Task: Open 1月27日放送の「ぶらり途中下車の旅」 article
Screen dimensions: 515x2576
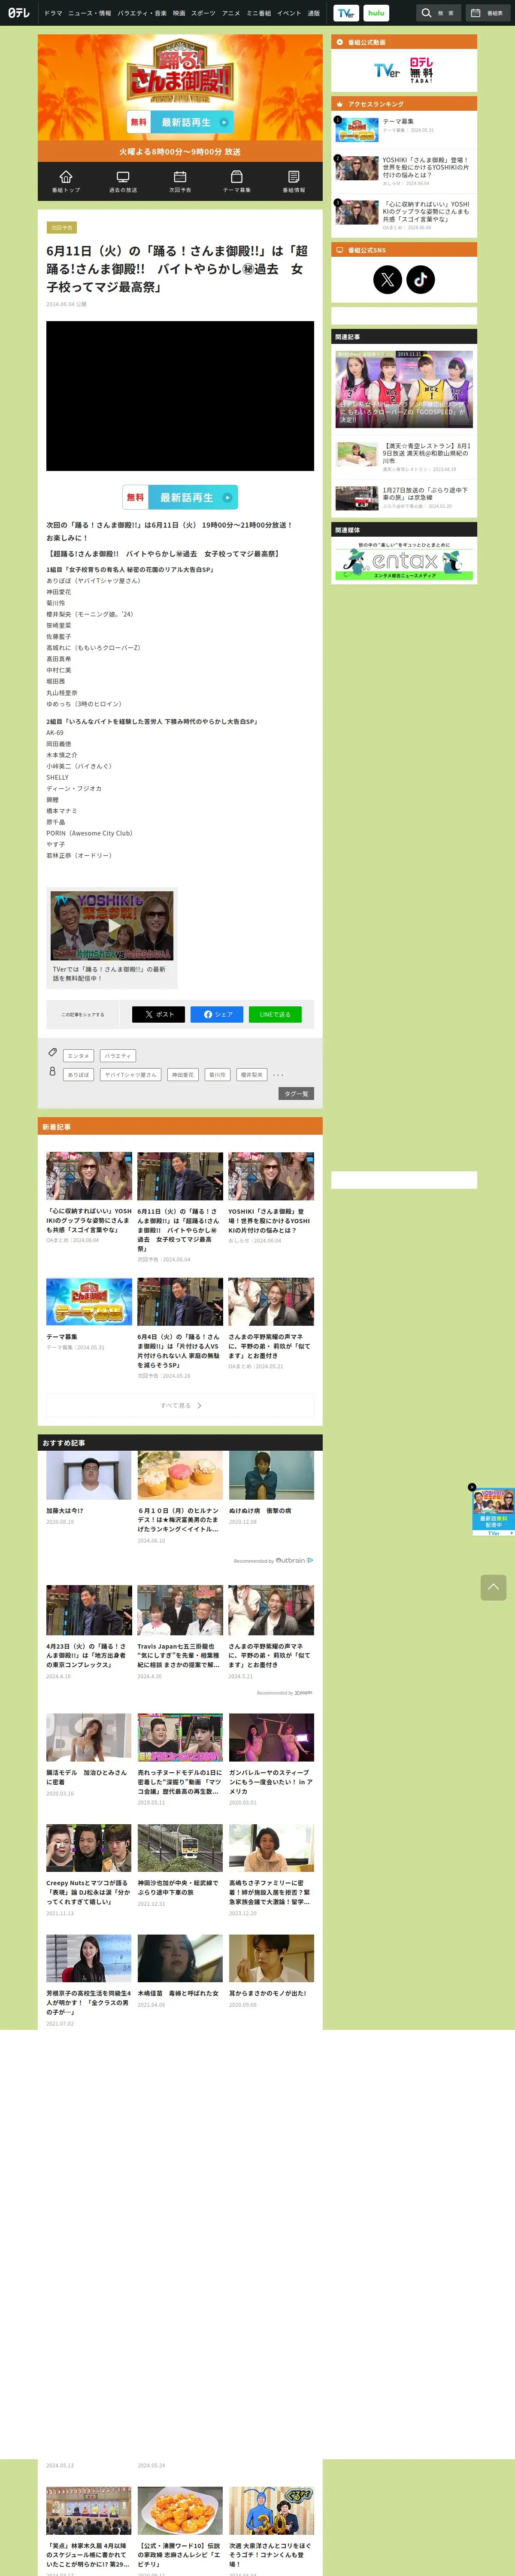Action: [404, 498]
